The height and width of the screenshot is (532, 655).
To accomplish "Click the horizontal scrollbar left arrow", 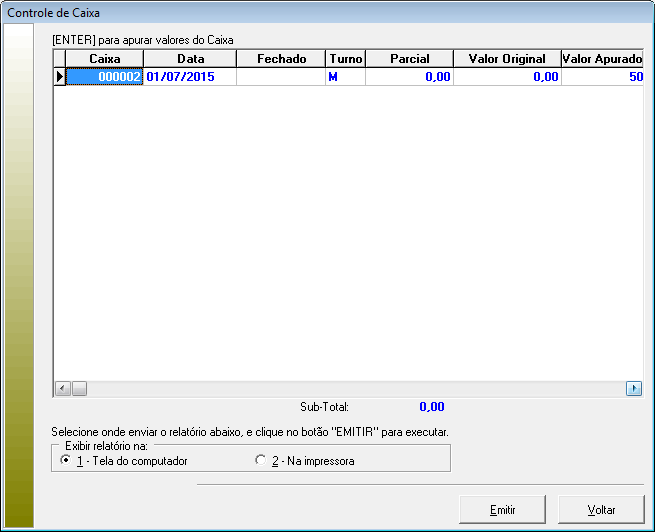I will [61, 388].
